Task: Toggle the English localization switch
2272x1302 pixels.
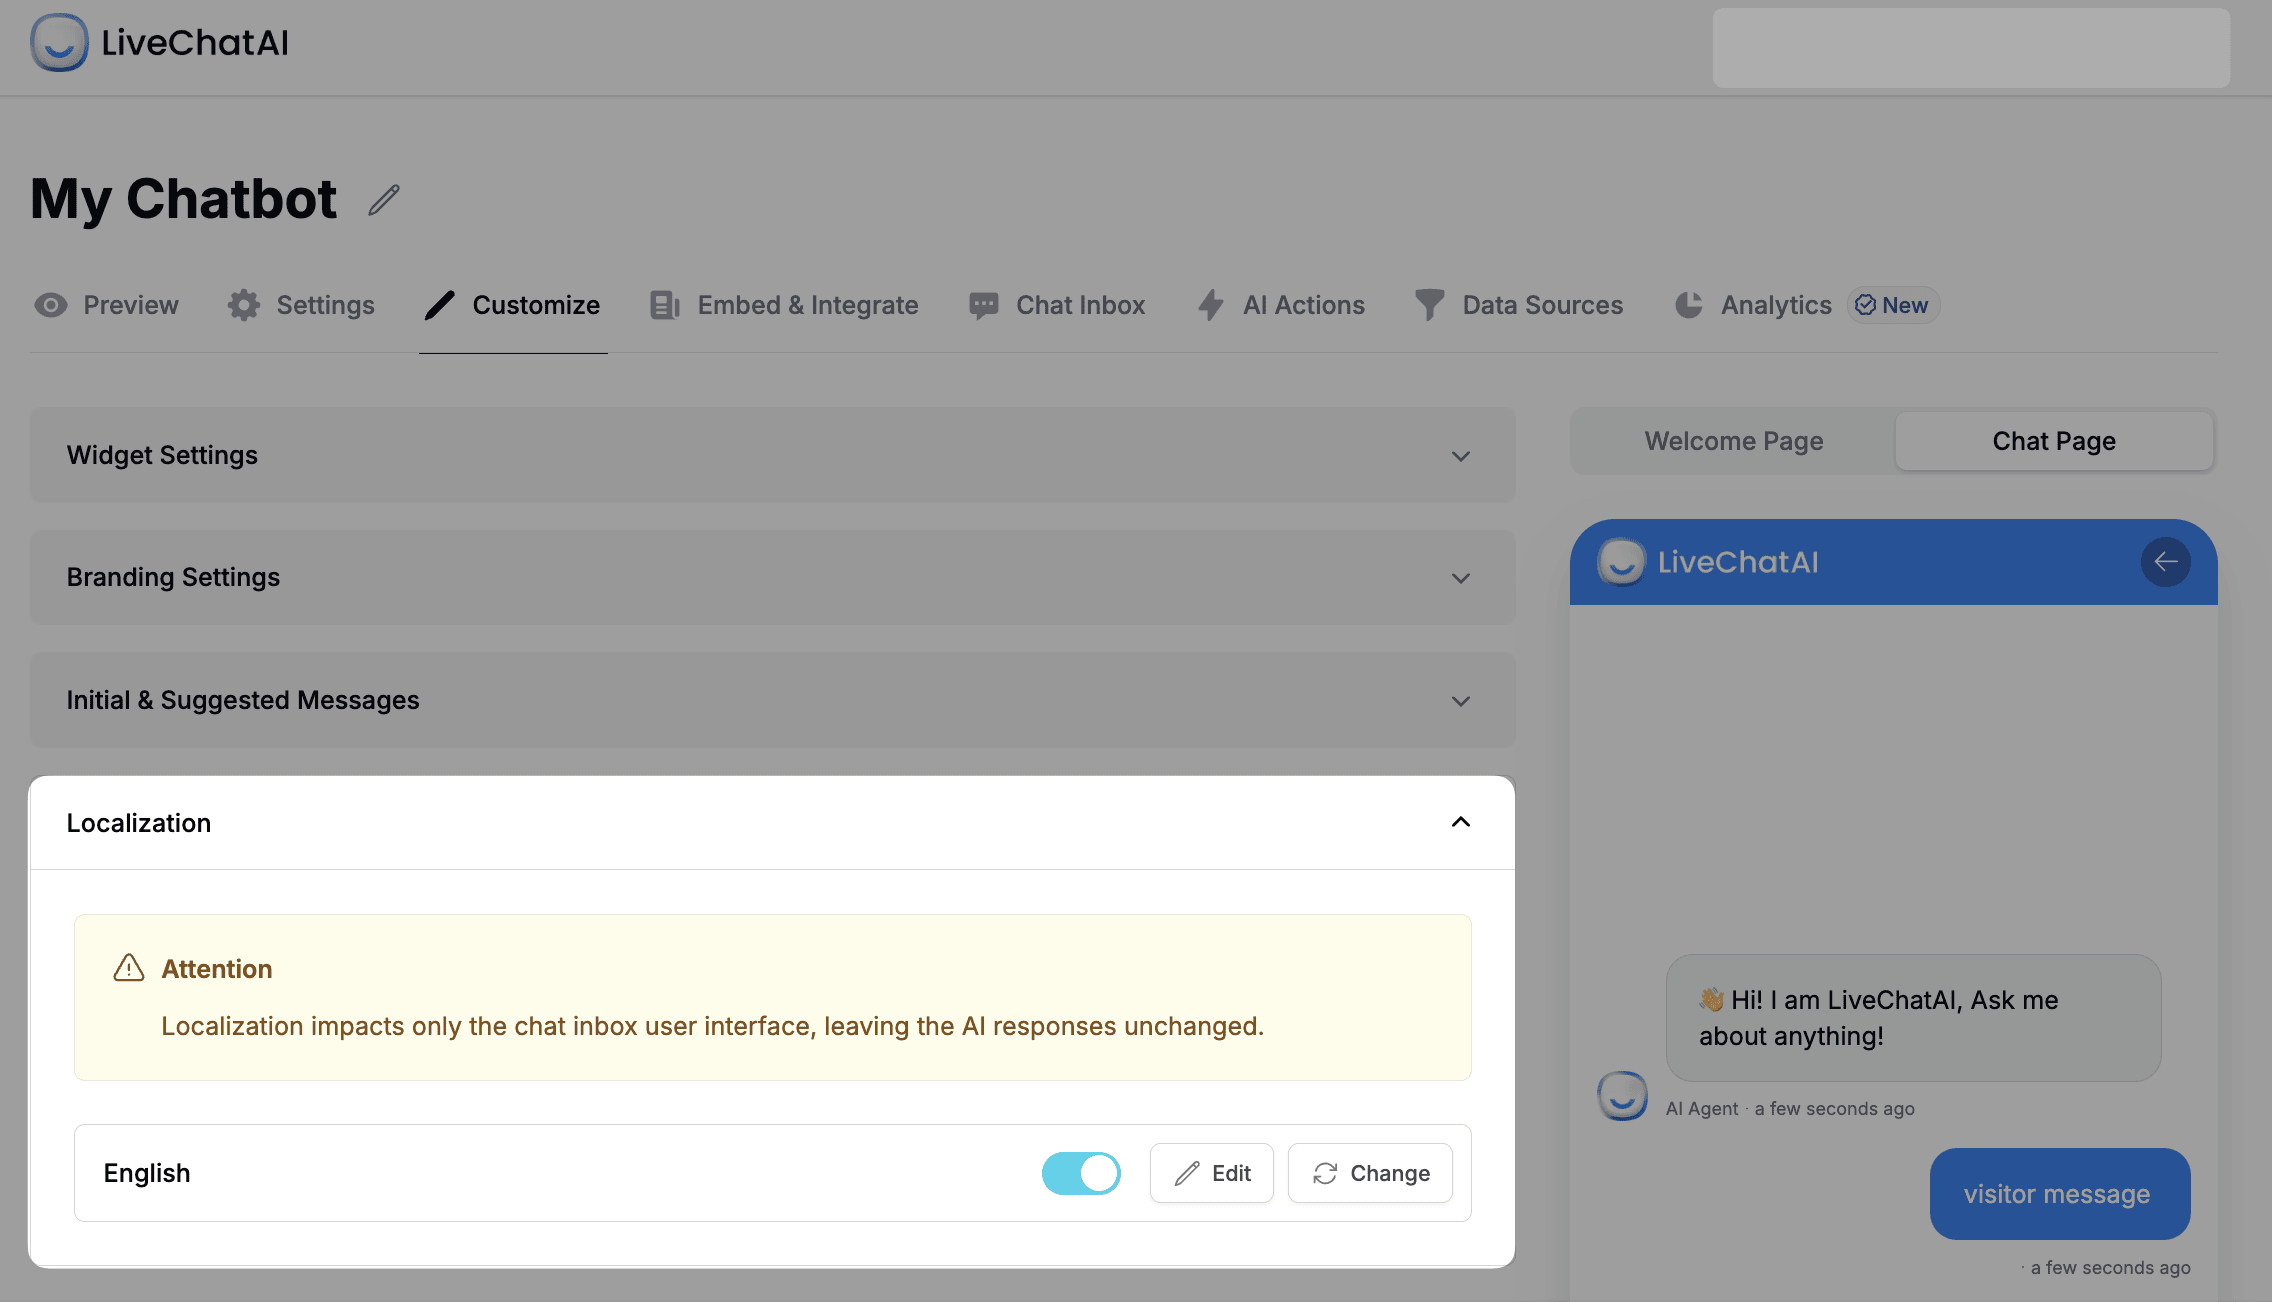Action: point(1081,1171)
